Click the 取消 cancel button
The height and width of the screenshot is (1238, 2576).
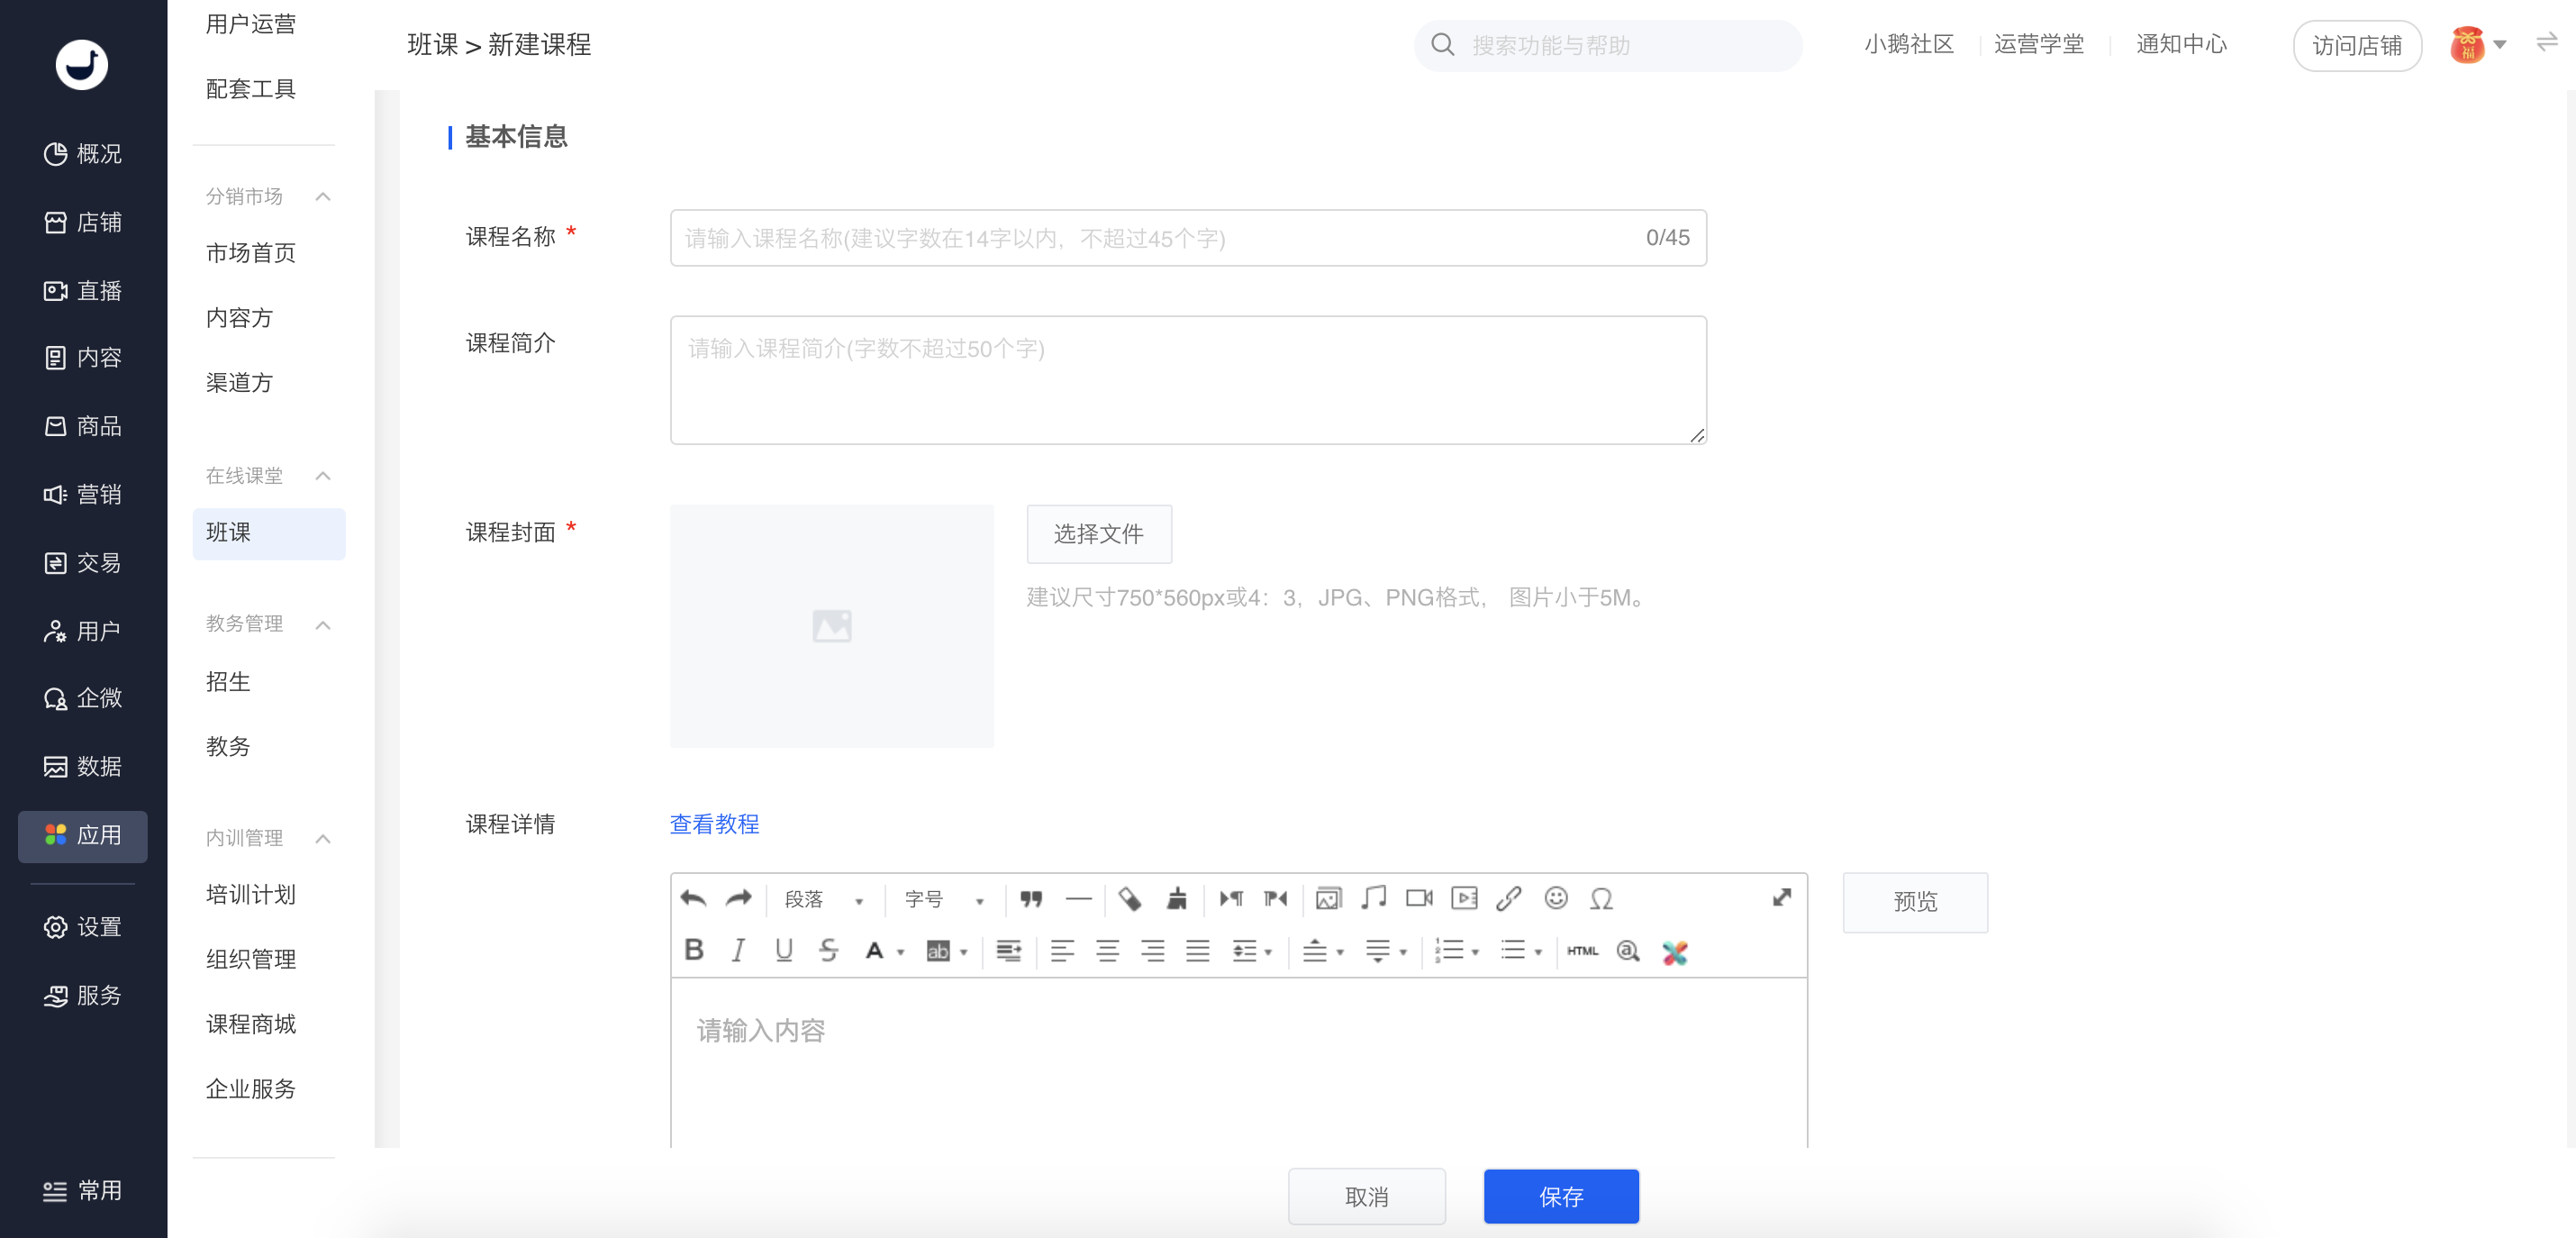pos(1366,1196)
